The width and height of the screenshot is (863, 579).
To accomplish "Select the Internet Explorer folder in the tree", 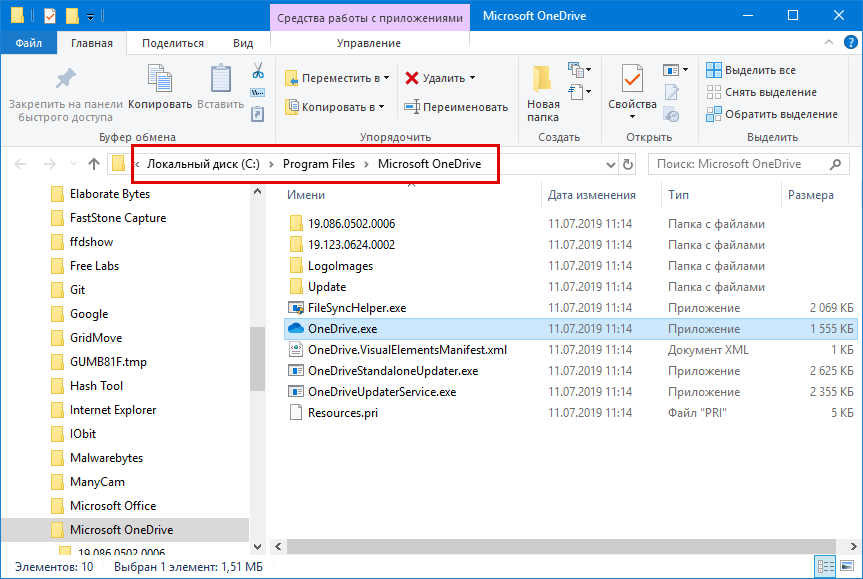I will (113, 410).
